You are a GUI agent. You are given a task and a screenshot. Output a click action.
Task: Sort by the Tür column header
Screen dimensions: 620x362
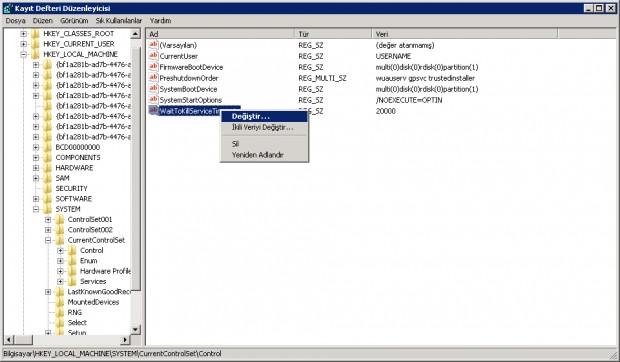(333, 34)
